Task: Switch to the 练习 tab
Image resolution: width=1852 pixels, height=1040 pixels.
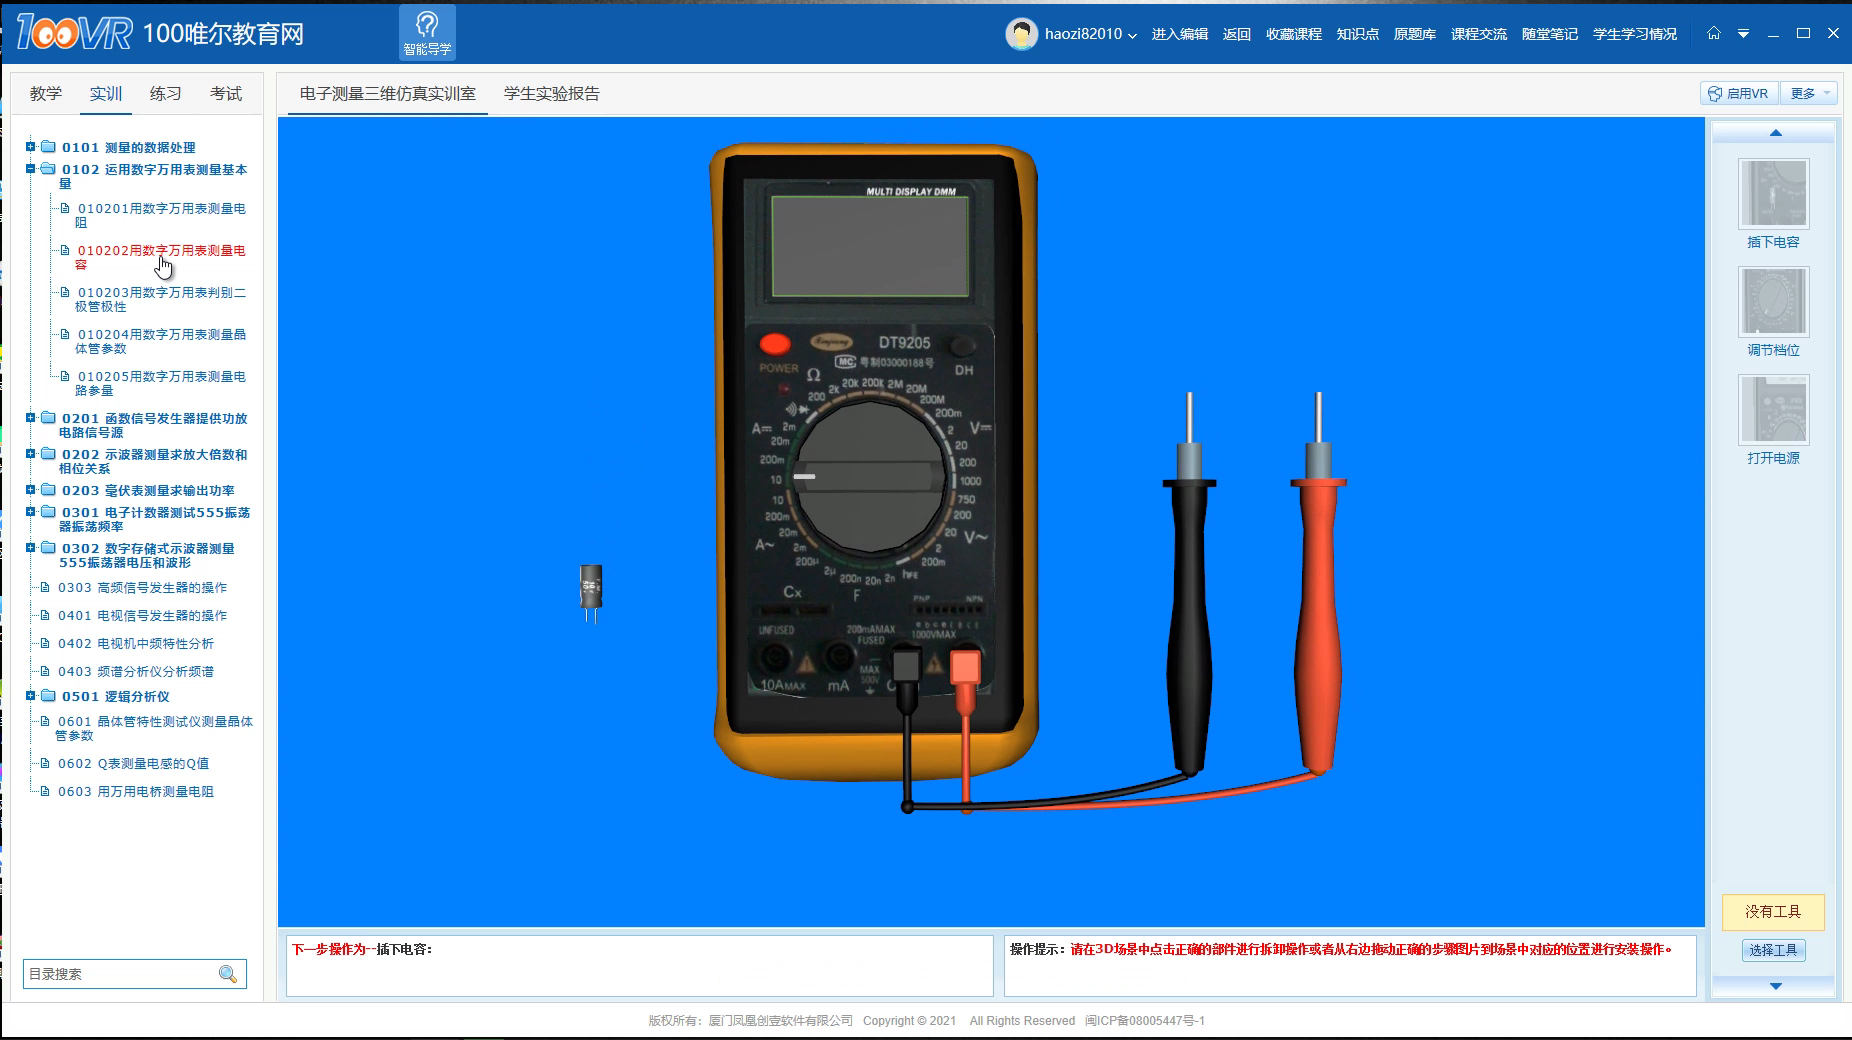Action: point(165,93)
